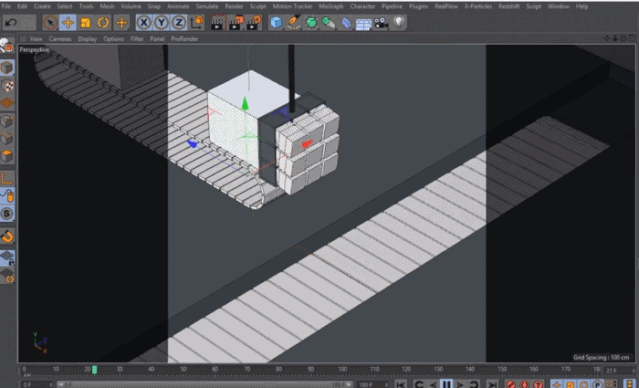Pause playback with the pause button
The image size is (639, 388).
tap(447, 384)
